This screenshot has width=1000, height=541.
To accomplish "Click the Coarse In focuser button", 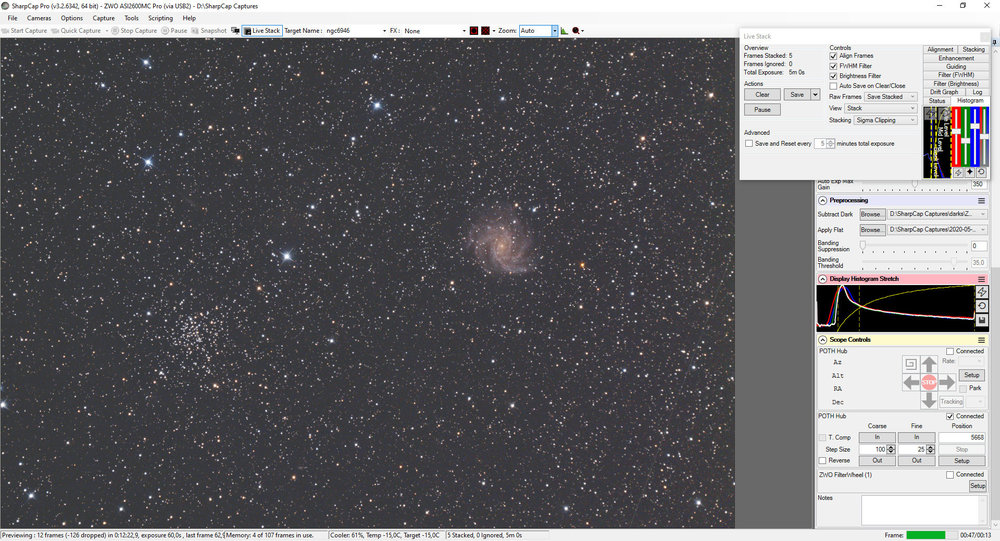I will coord(877,437).
